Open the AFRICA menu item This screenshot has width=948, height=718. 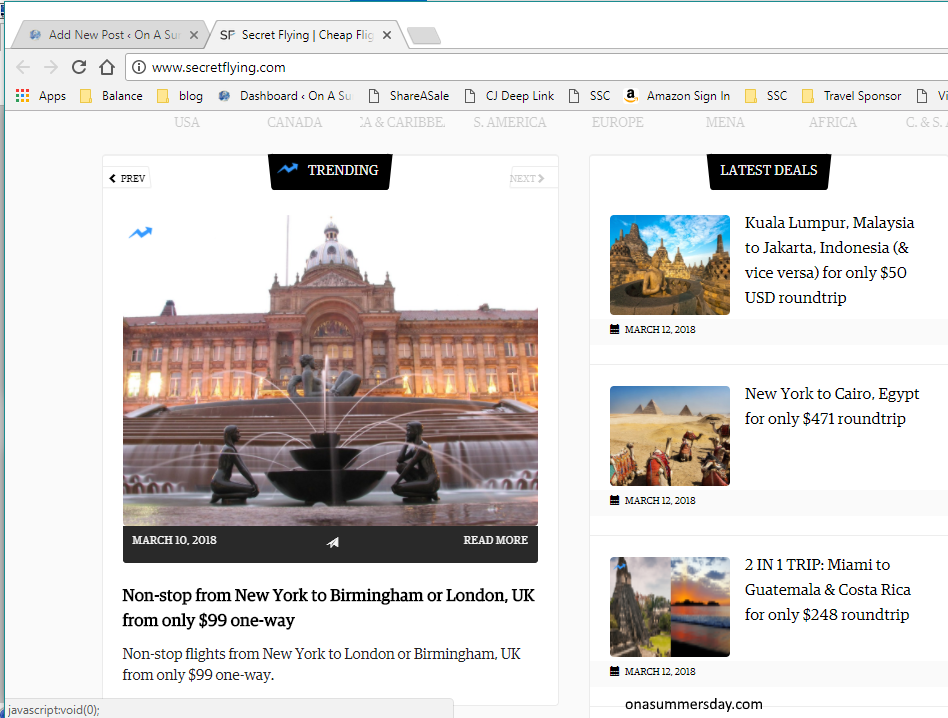tap(833, 122)
